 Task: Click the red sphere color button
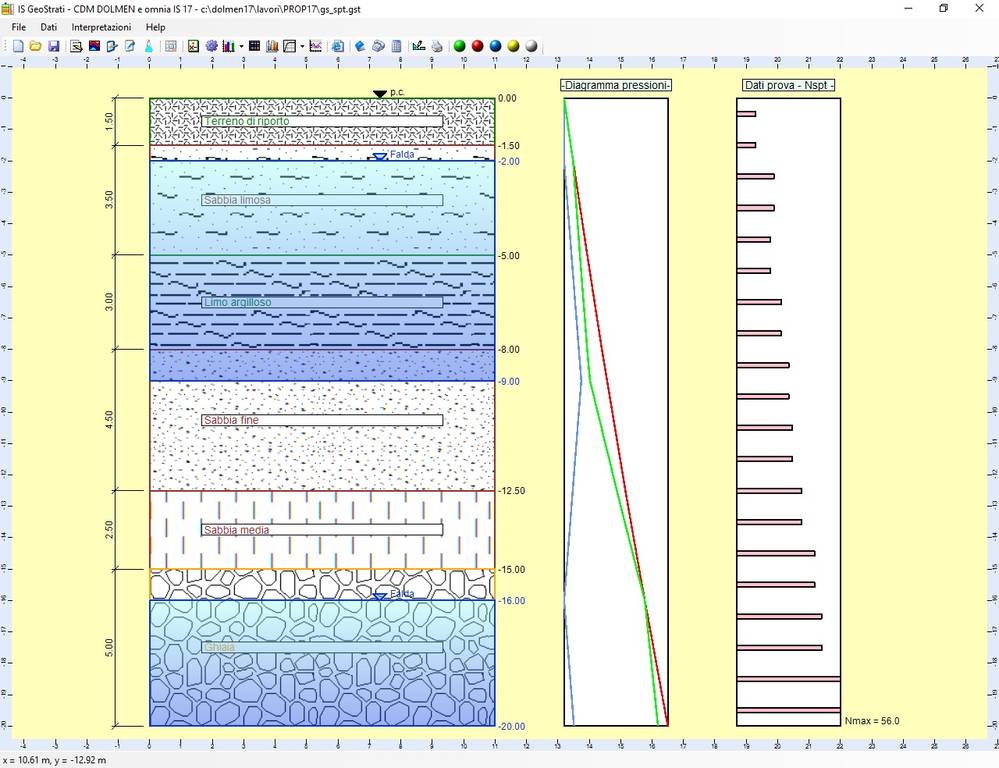pos(477,46)
